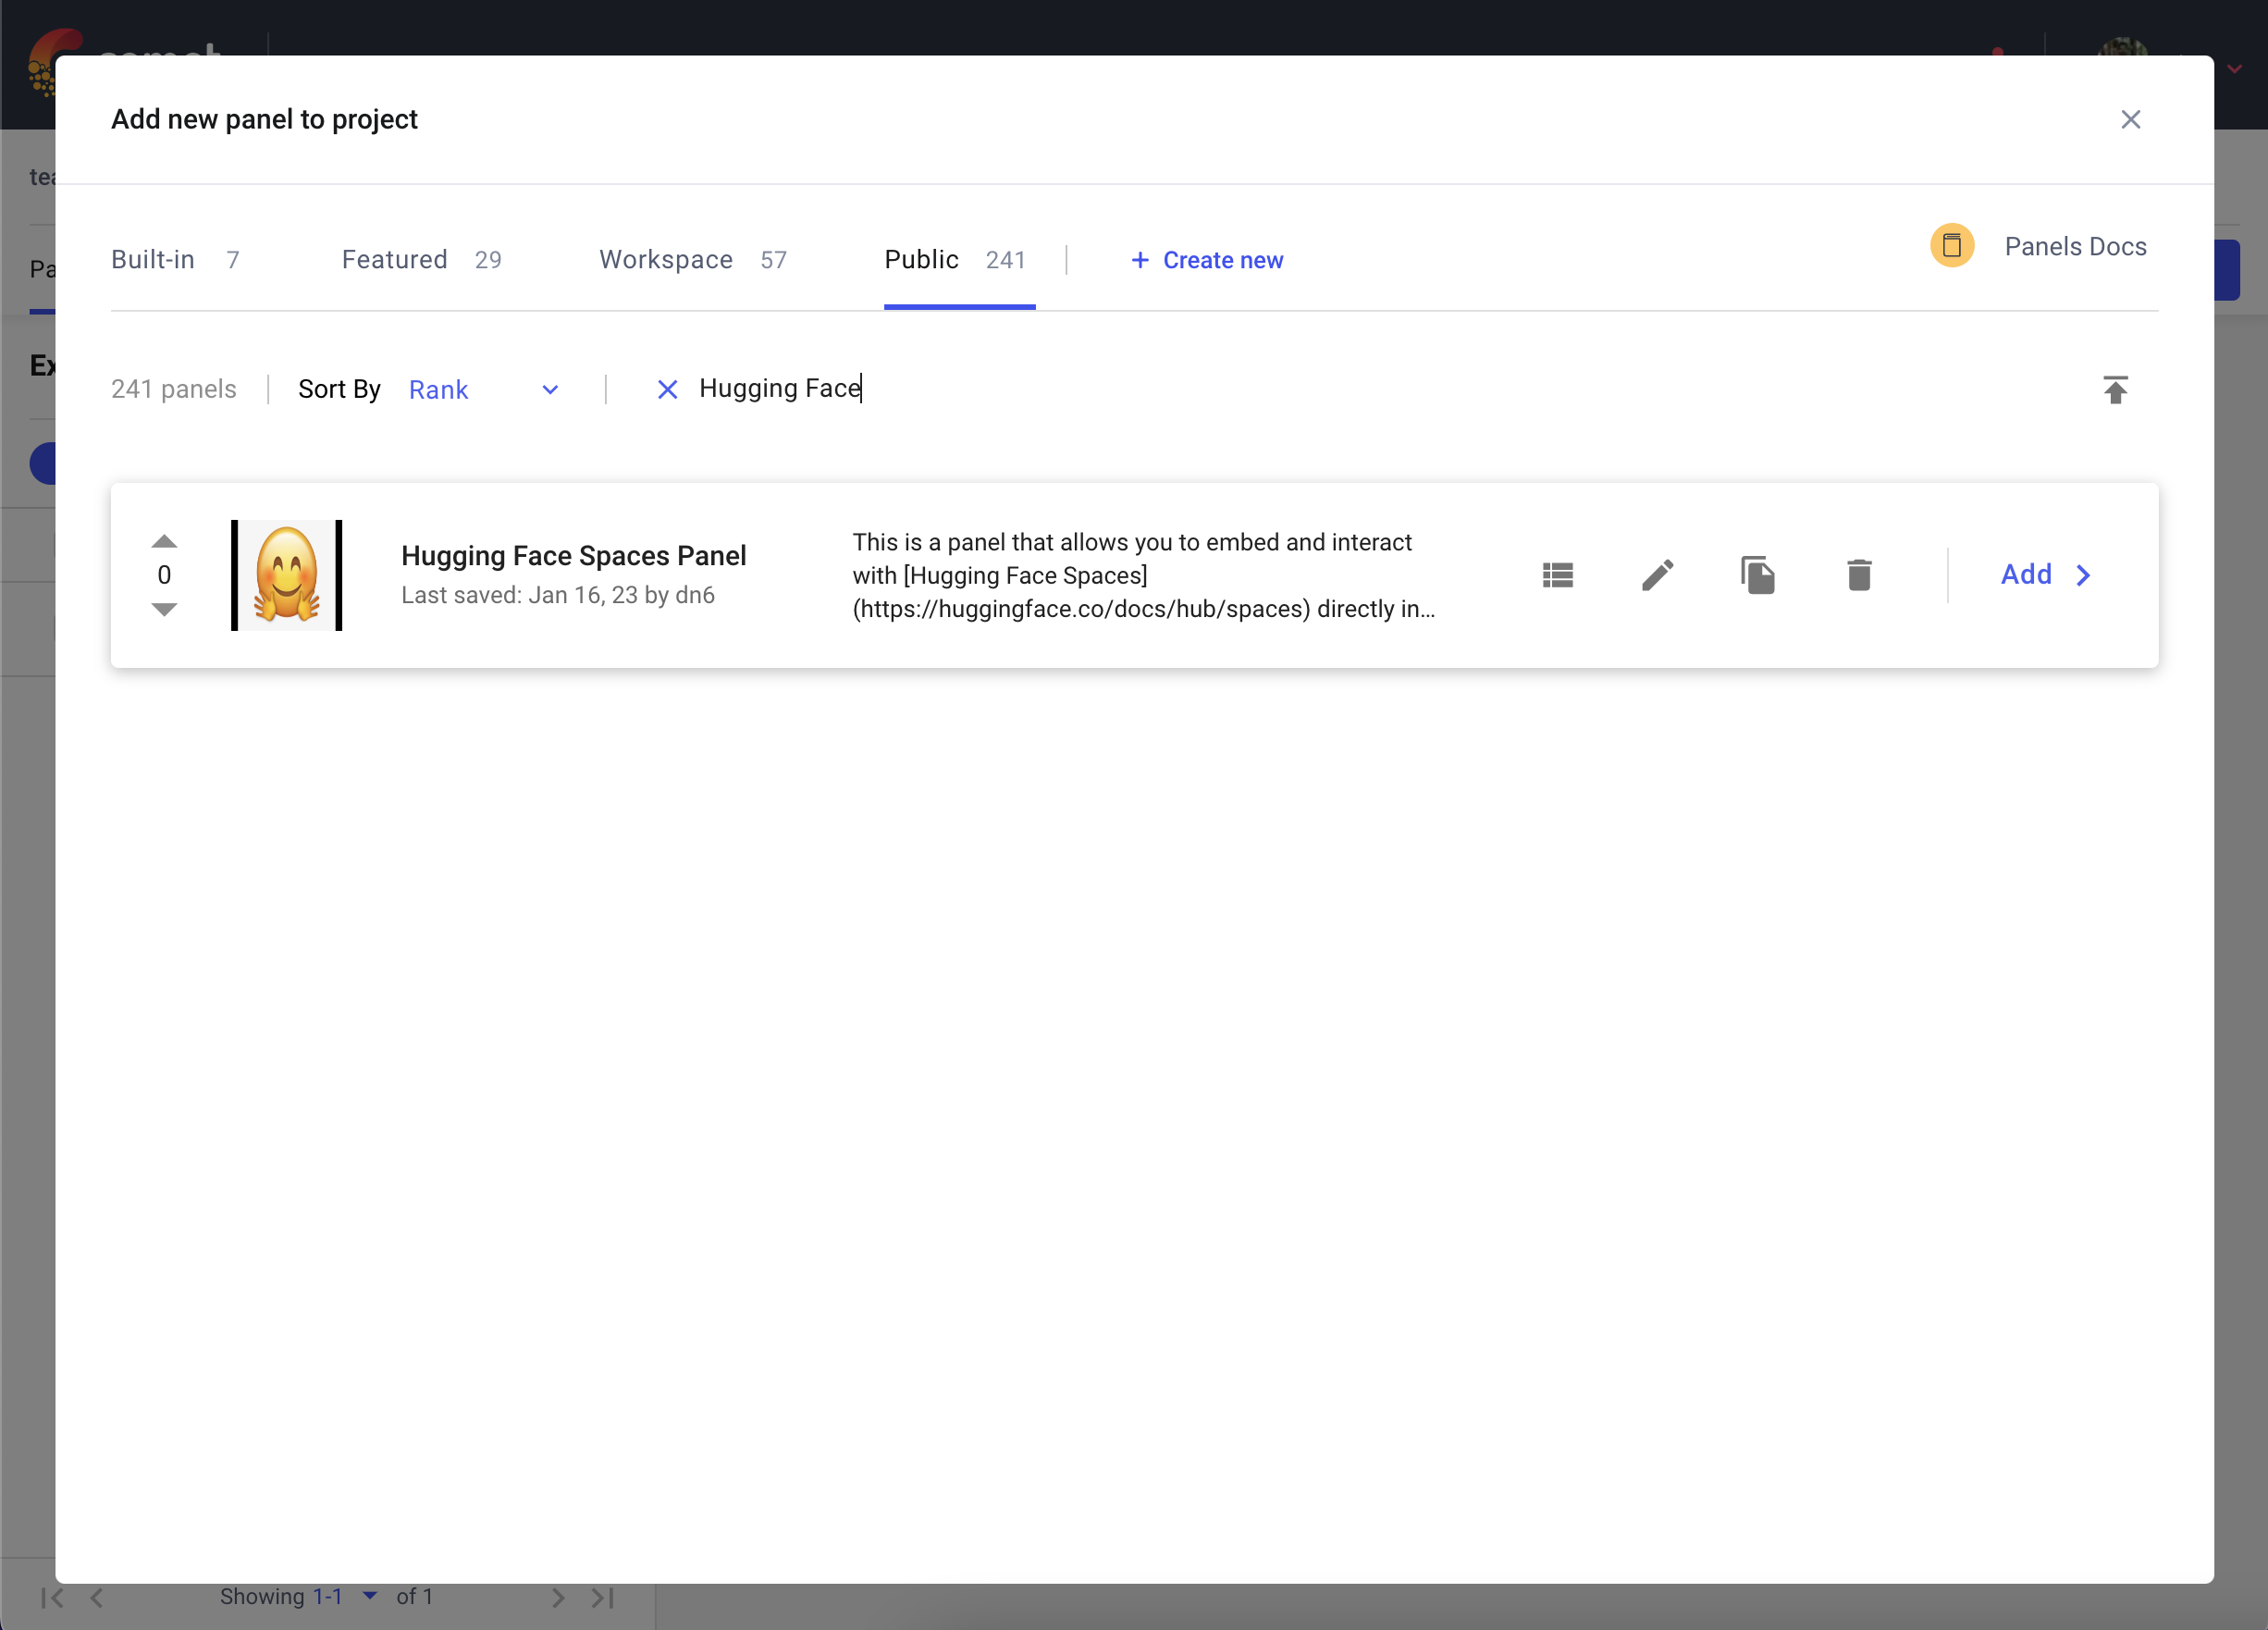The image size is (2268, 1630).
Task: Click the upload/export arrow icon
Action: point(2114,389)
